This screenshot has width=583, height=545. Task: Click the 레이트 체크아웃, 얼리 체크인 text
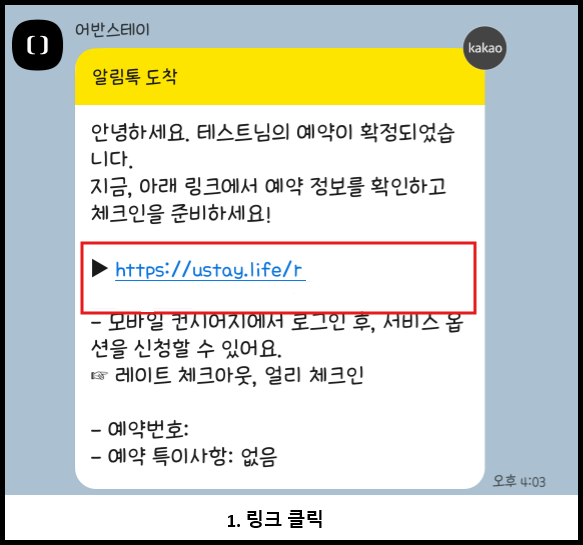(x=239, y=375)
